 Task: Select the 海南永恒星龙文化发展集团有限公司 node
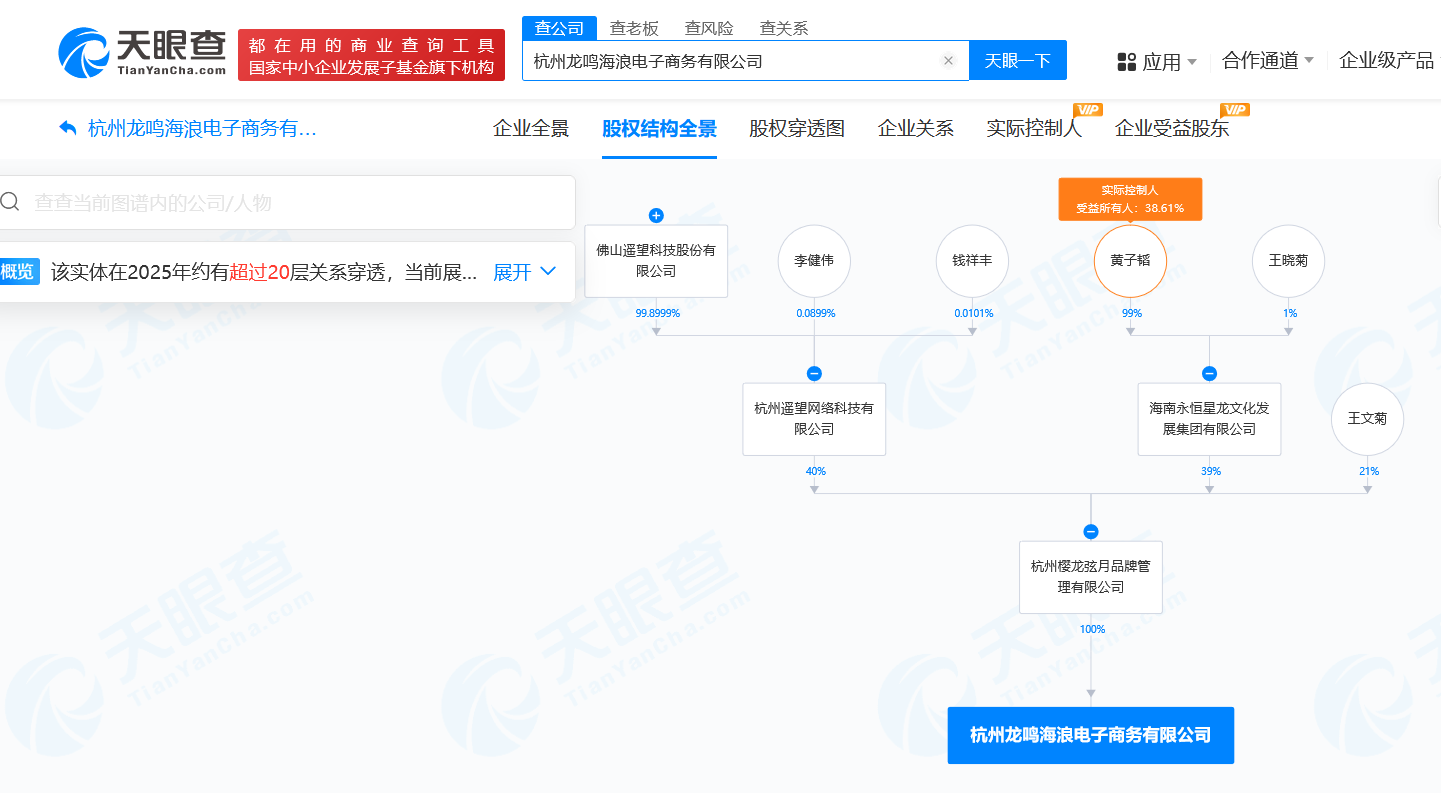(1209, 419)
